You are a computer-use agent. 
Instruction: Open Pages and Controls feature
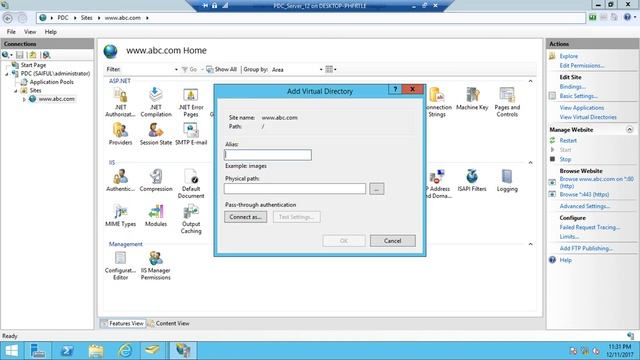[x=507, y=102]
